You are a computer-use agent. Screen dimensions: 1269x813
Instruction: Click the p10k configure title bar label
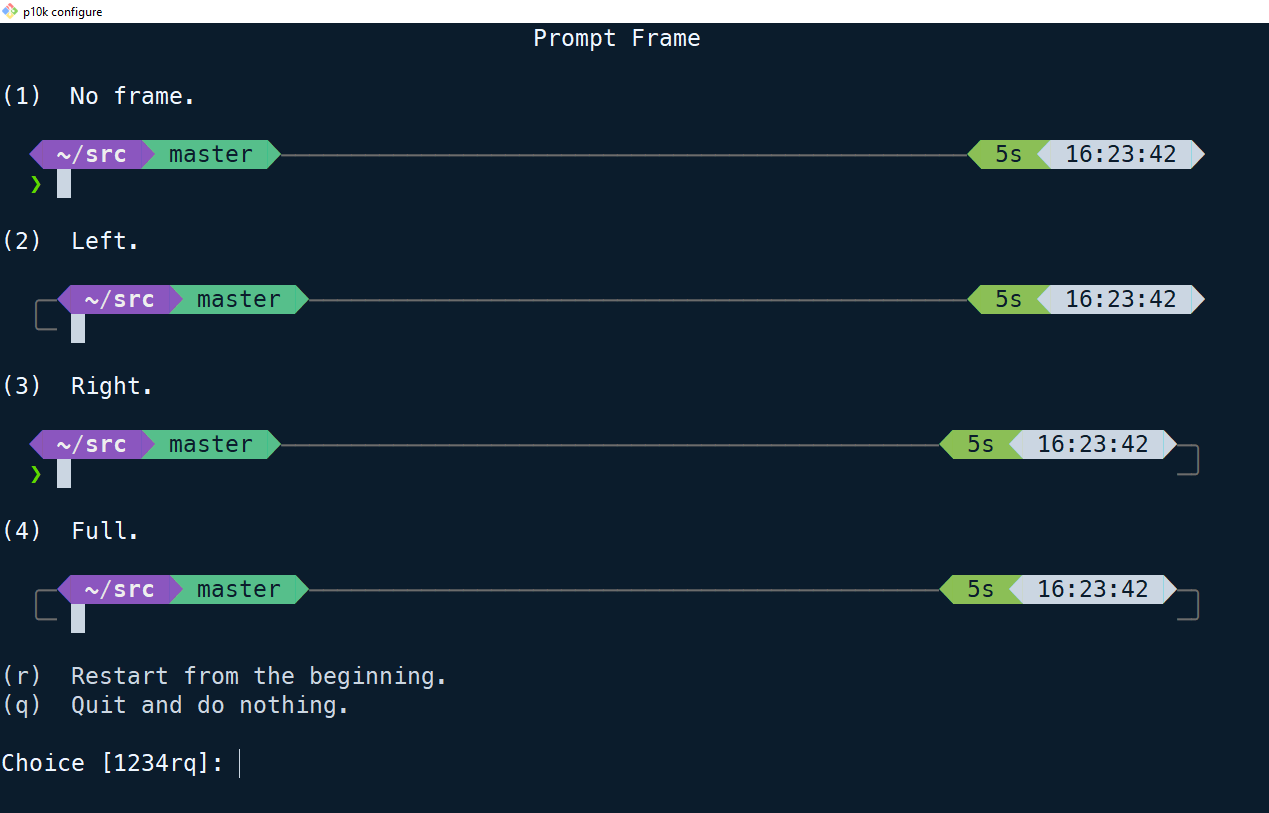coord(63,11)
